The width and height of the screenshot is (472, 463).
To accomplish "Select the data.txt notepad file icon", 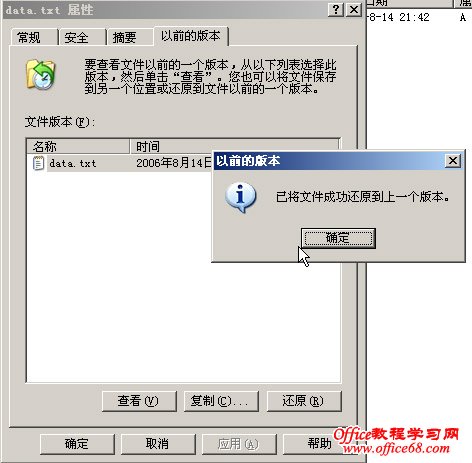I will tap(39, 163).
